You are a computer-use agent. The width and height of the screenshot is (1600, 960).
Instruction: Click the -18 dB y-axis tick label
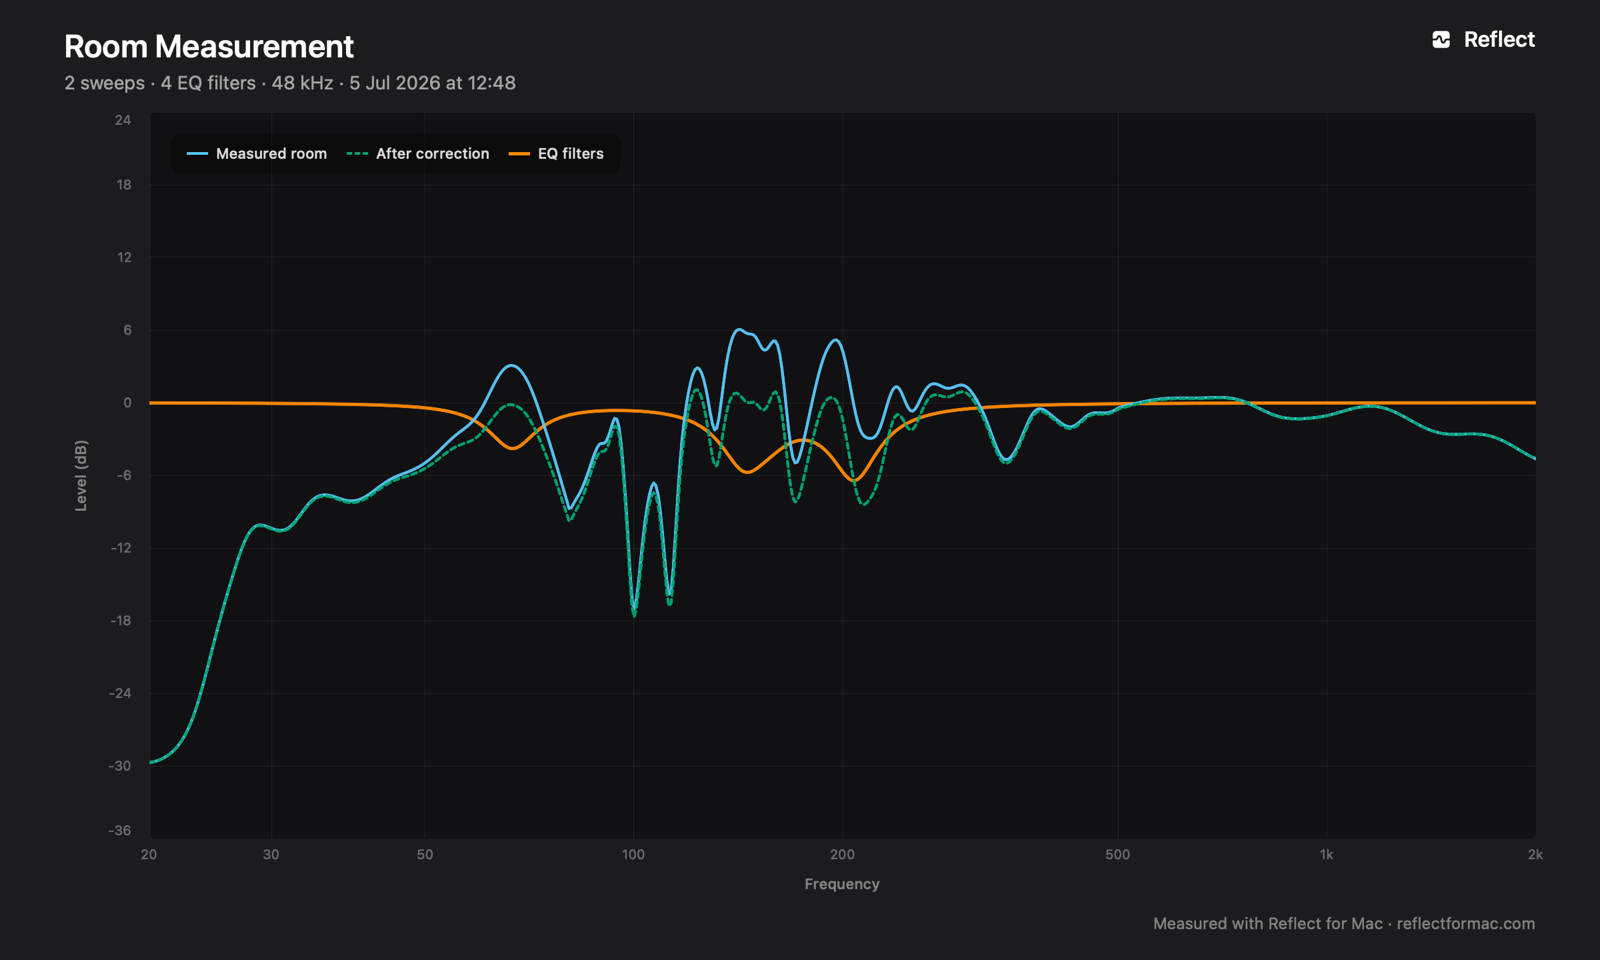coord(121,621)
